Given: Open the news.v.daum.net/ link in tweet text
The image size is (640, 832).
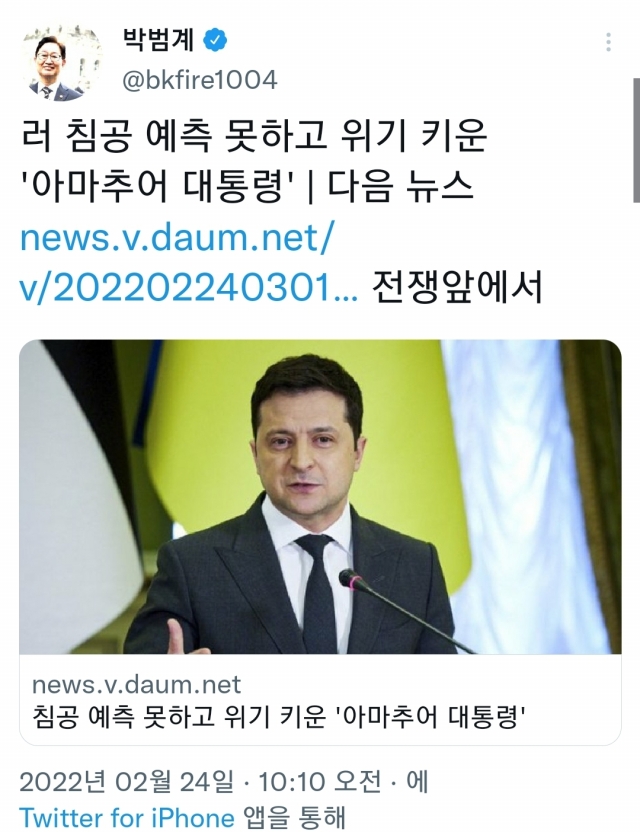Looking at the screenshot, I should tap(177, 237).
